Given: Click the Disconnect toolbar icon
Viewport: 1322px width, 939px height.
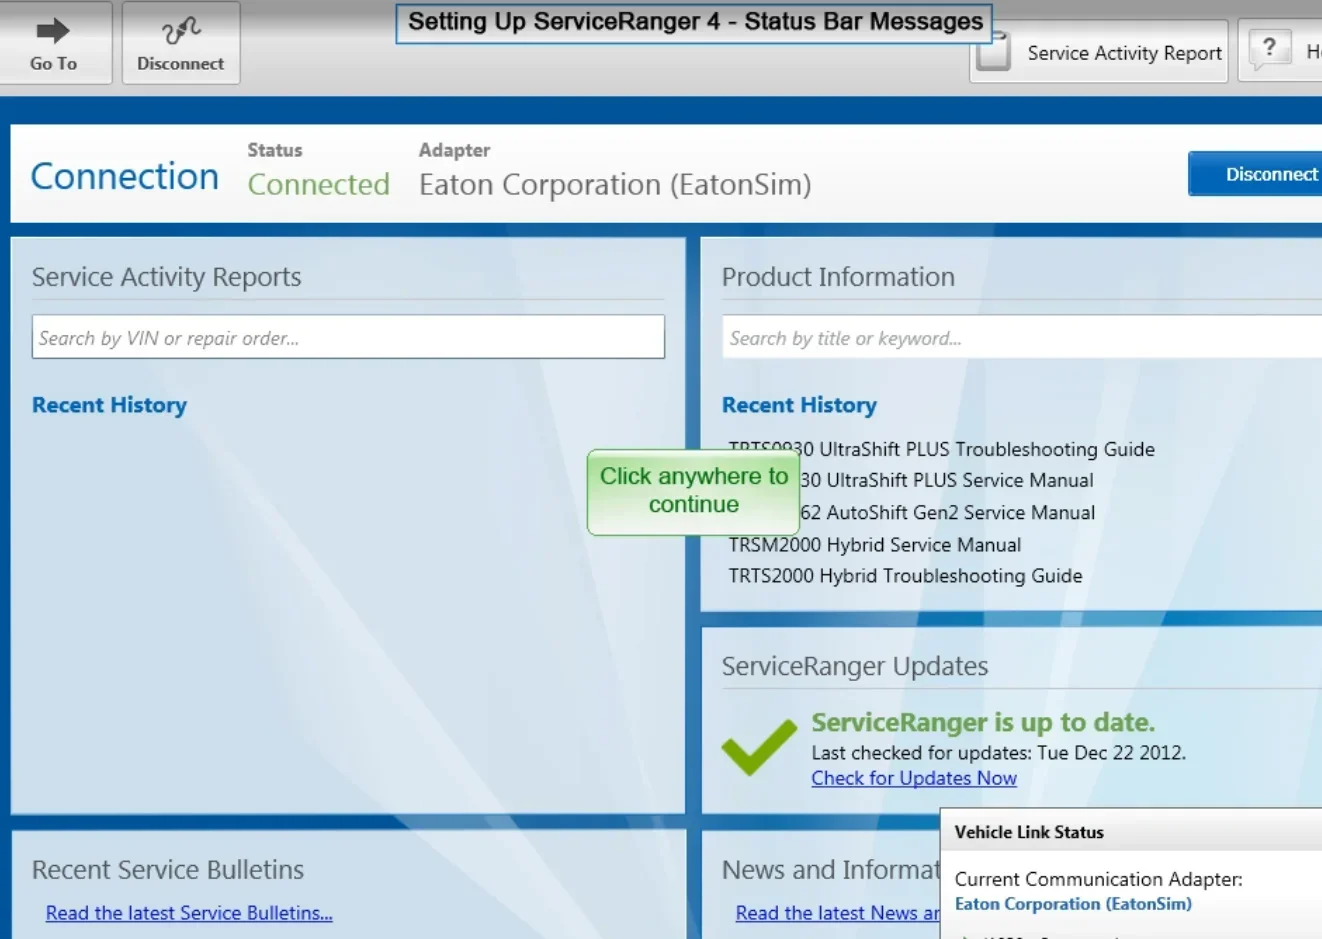Looking at the screenshot, I should (181, 43).
